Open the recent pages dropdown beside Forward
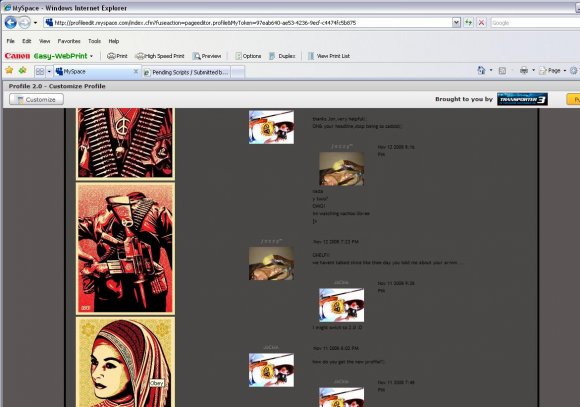580x407 pixels. [x=35, y=23]
